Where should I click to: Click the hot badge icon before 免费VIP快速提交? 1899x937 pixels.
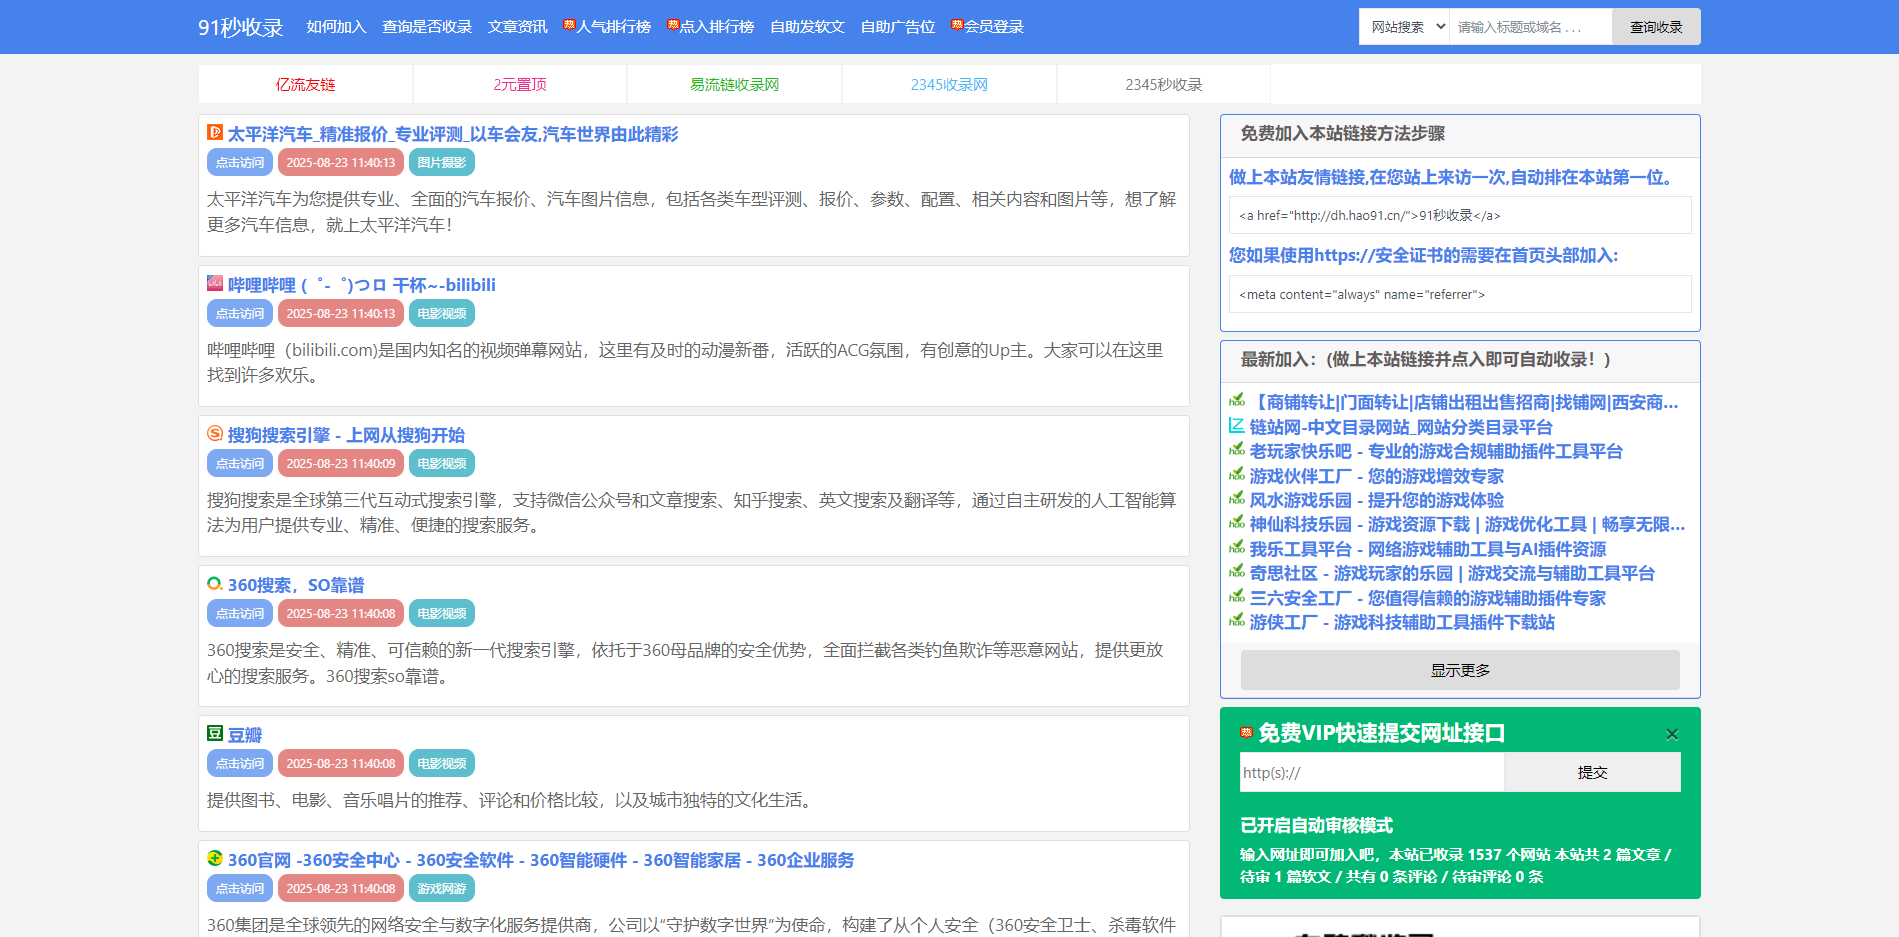[1247, 732]
